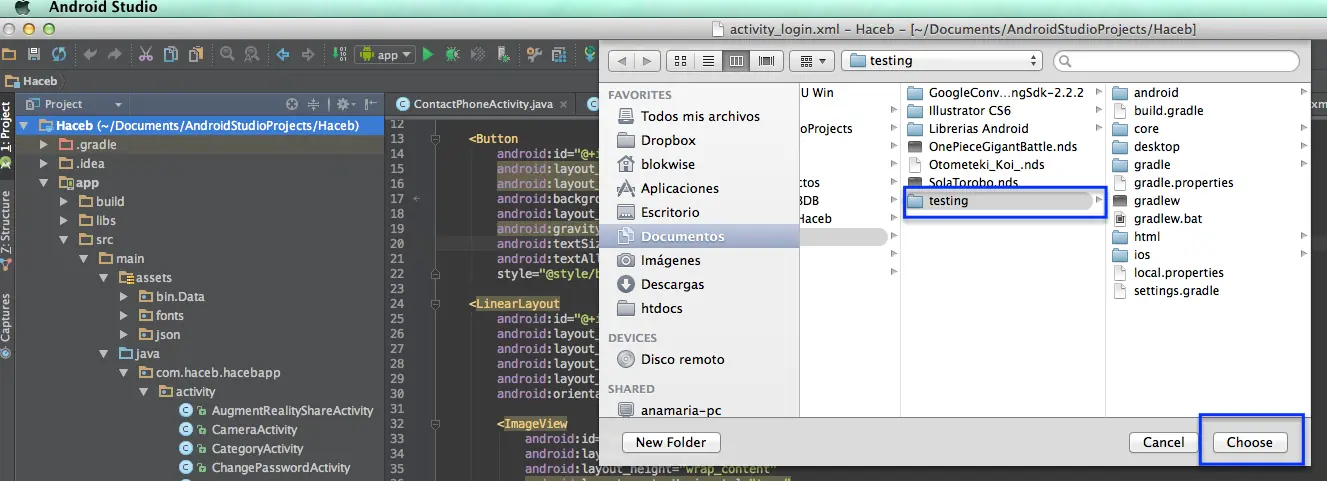Click the Synchronize toolbar icon
The width and height of the screenshot is (1327, 481).
[59, 54]
